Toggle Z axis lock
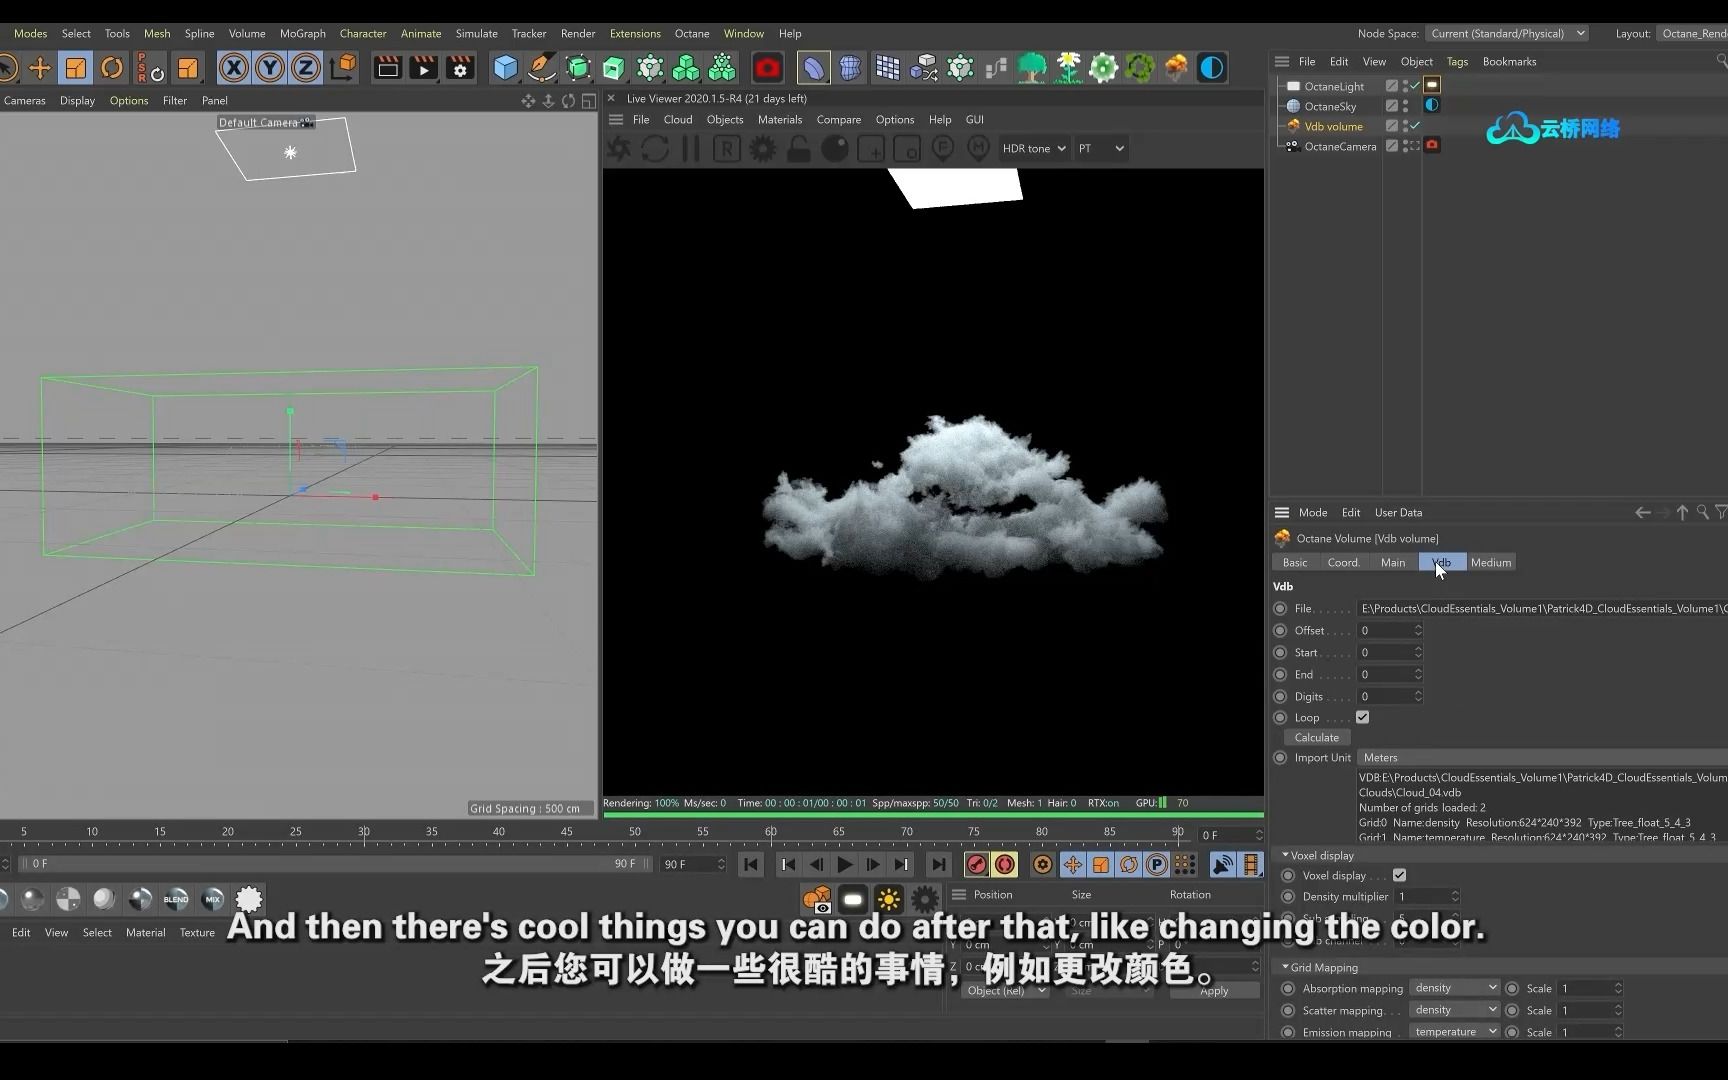Screen dimensions: 1728x1080 coord(306,68)
